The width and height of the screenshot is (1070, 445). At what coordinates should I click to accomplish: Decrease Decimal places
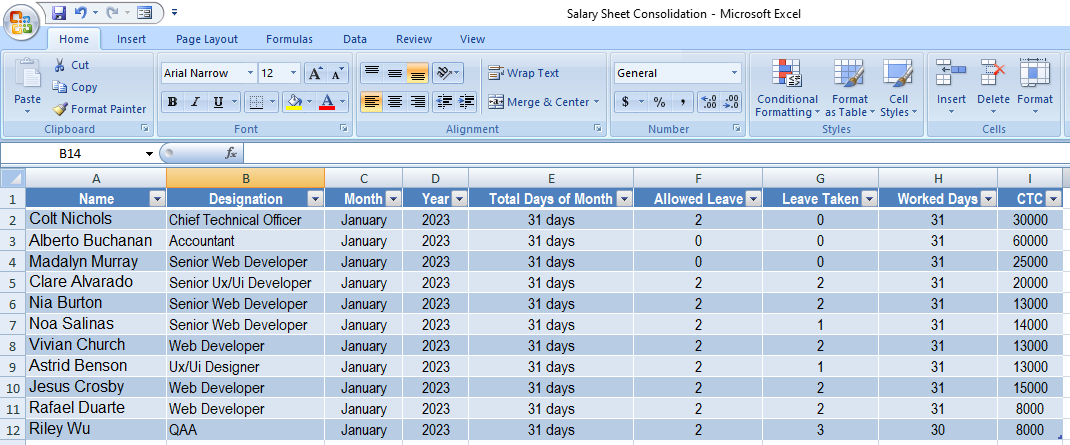732,102
